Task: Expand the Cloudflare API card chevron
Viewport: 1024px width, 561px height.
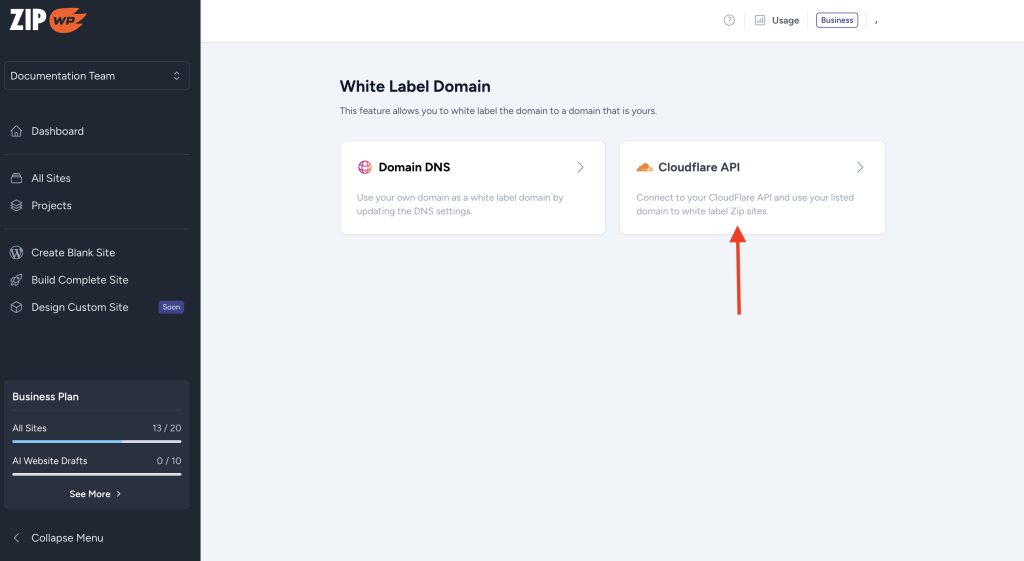Action: [x=860, y=167]
